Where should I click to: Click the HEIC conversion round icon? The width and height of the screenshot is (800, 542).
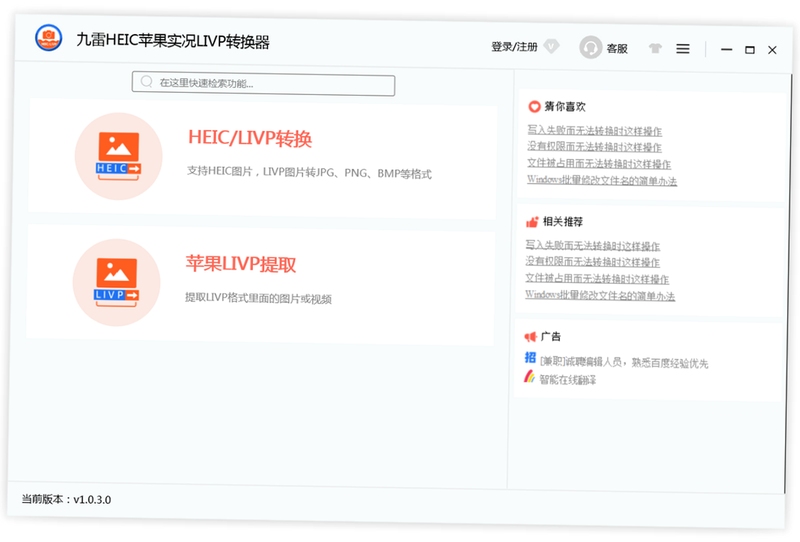(118, 156)
